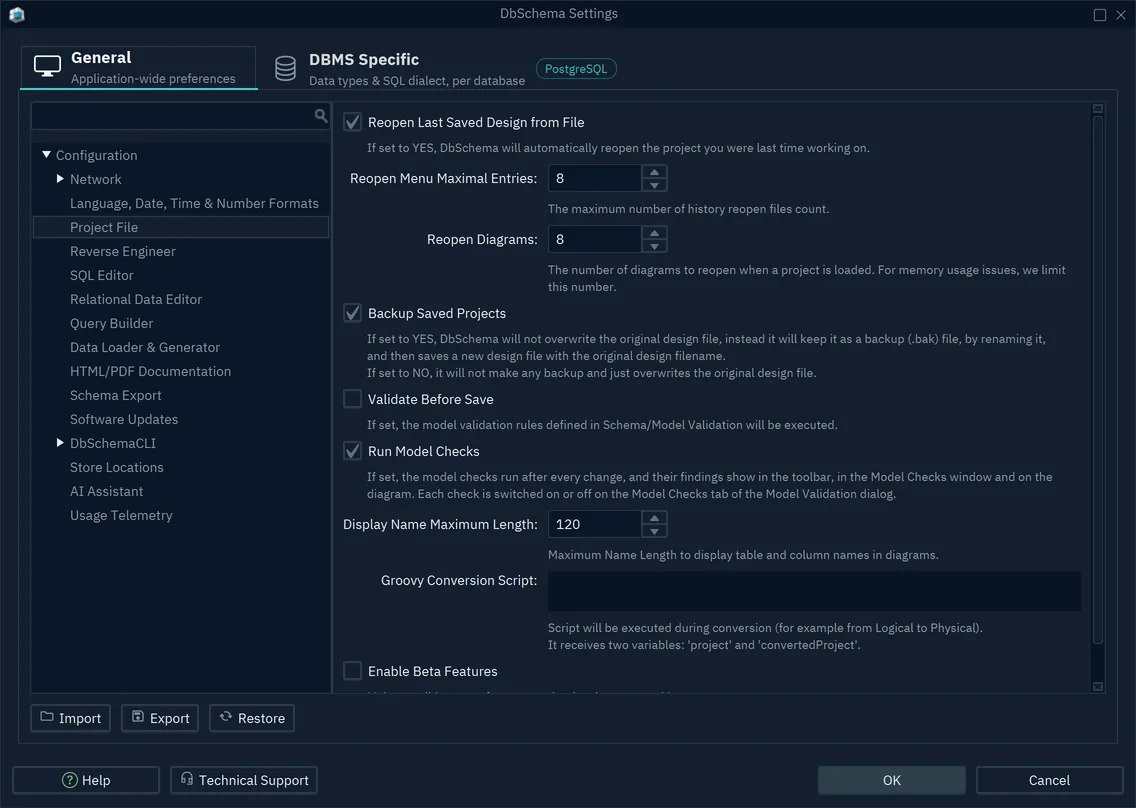Increase Display Name Maximum Length

[654, 517]
